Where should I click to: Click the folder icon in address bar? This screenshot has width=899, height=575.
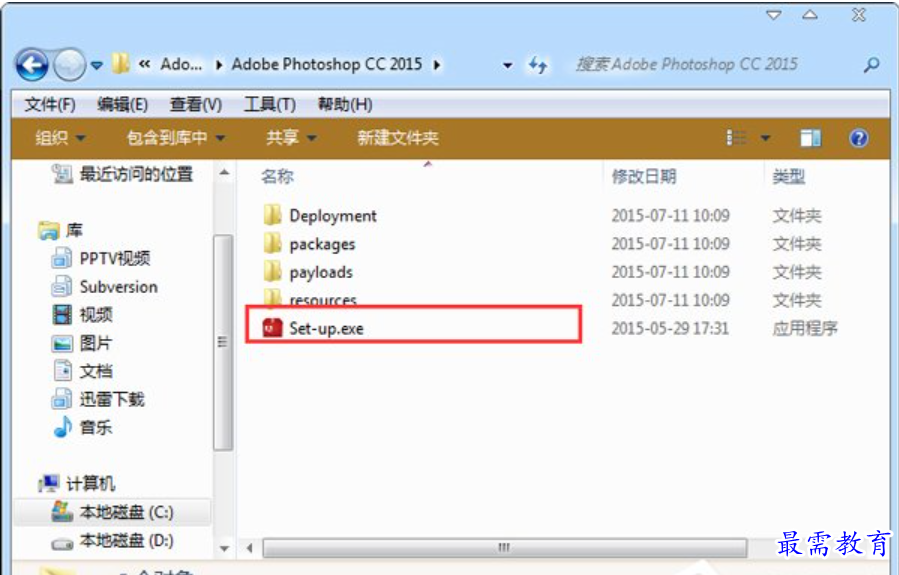120,64
